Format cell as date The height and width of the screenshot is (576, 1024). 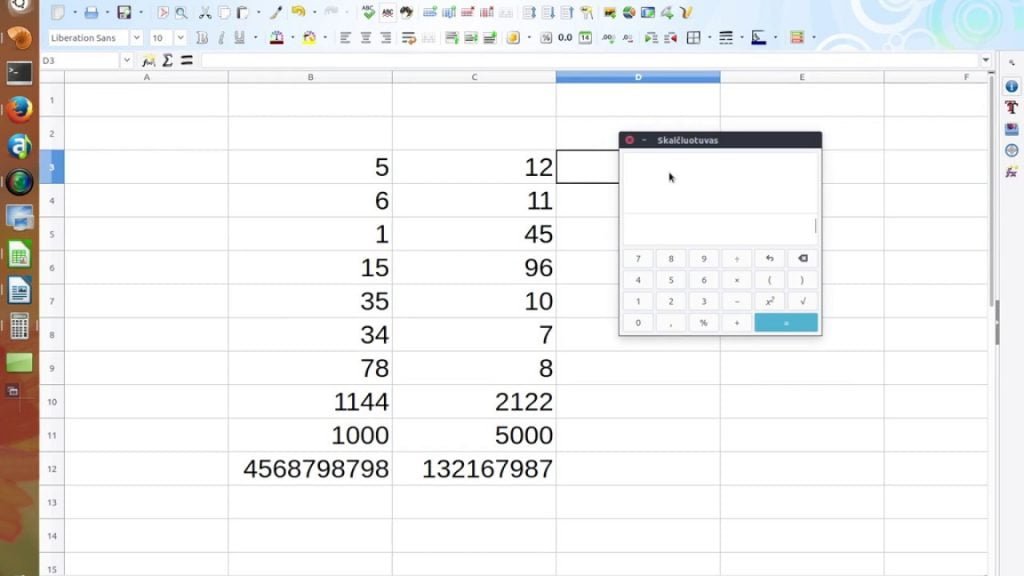(585, 38)
